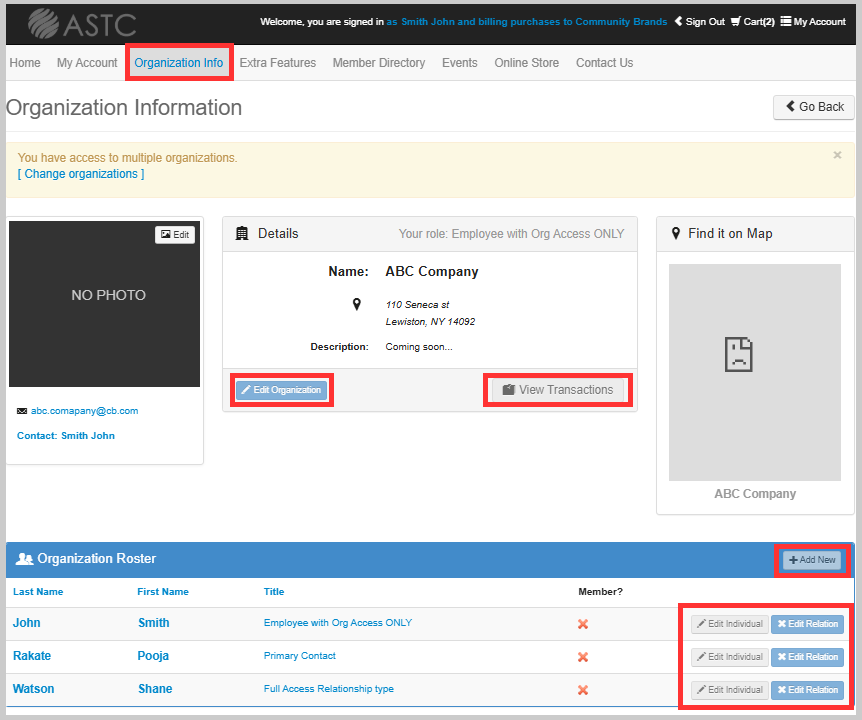Open first name Shane link
The width and height of the screenshot is (862, 720).
[x=155, y=689]
